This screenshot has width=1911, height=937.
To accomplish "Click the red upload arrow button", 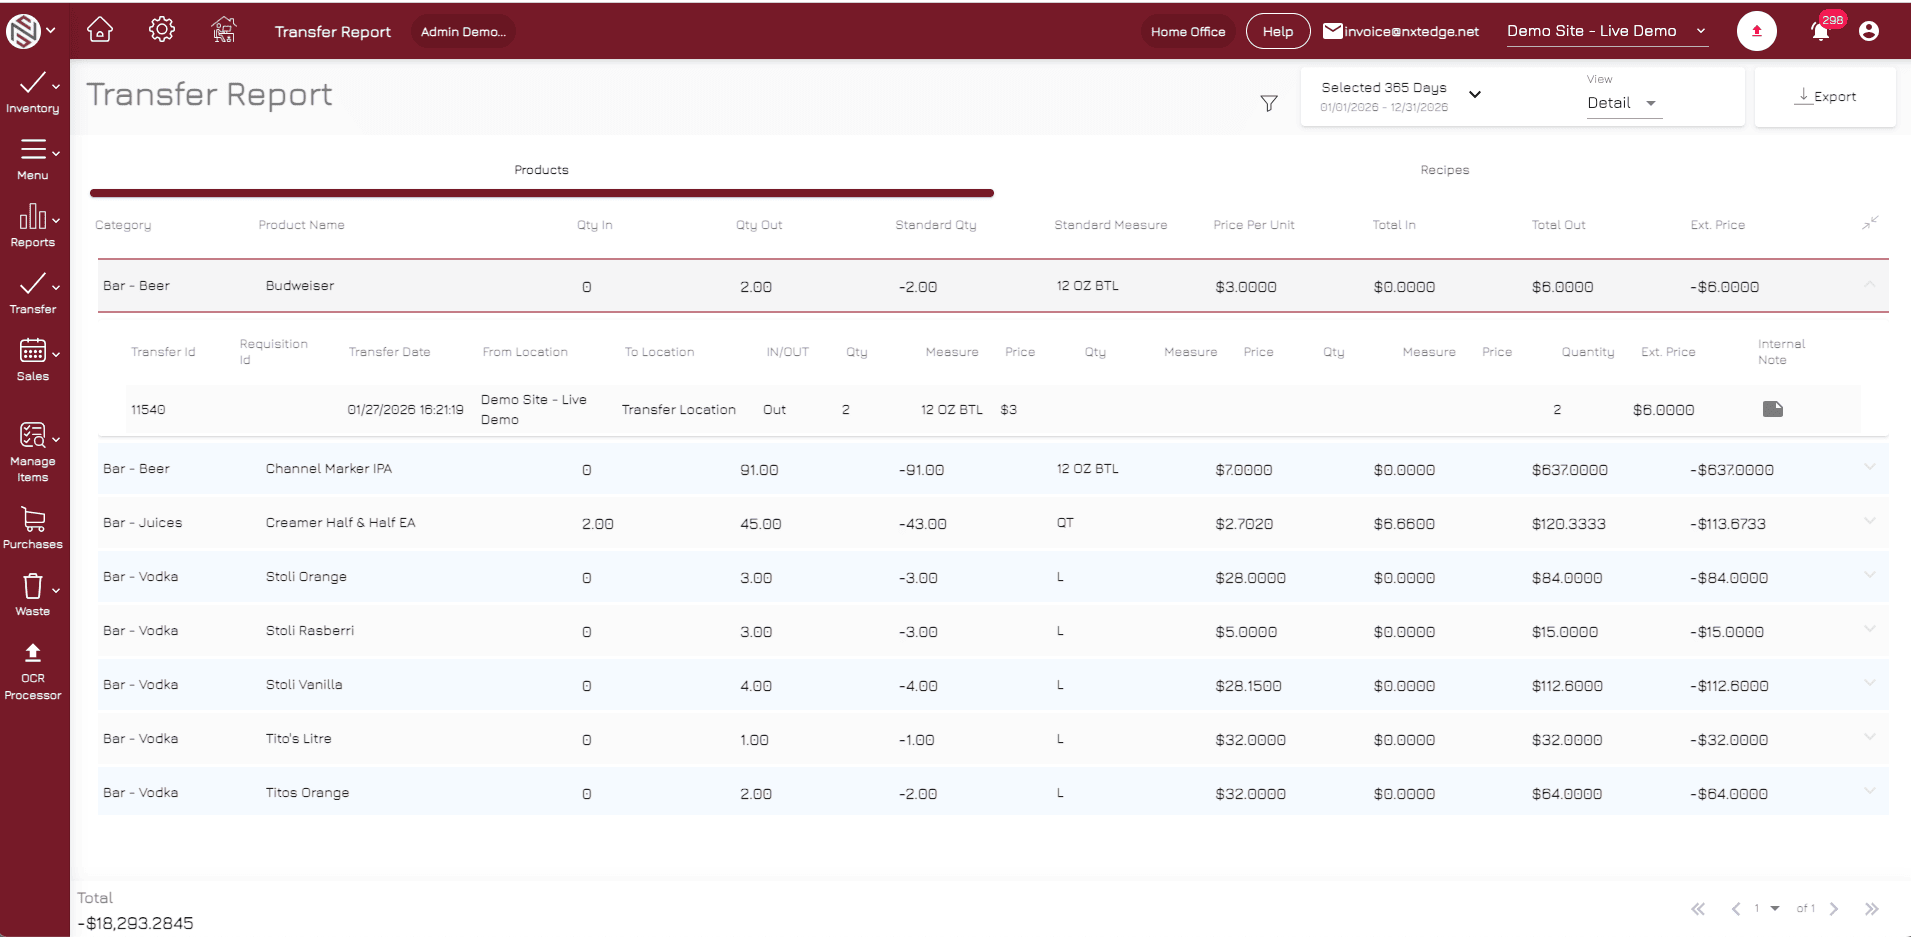I will pyautogui.click(x=1757, y=31).
